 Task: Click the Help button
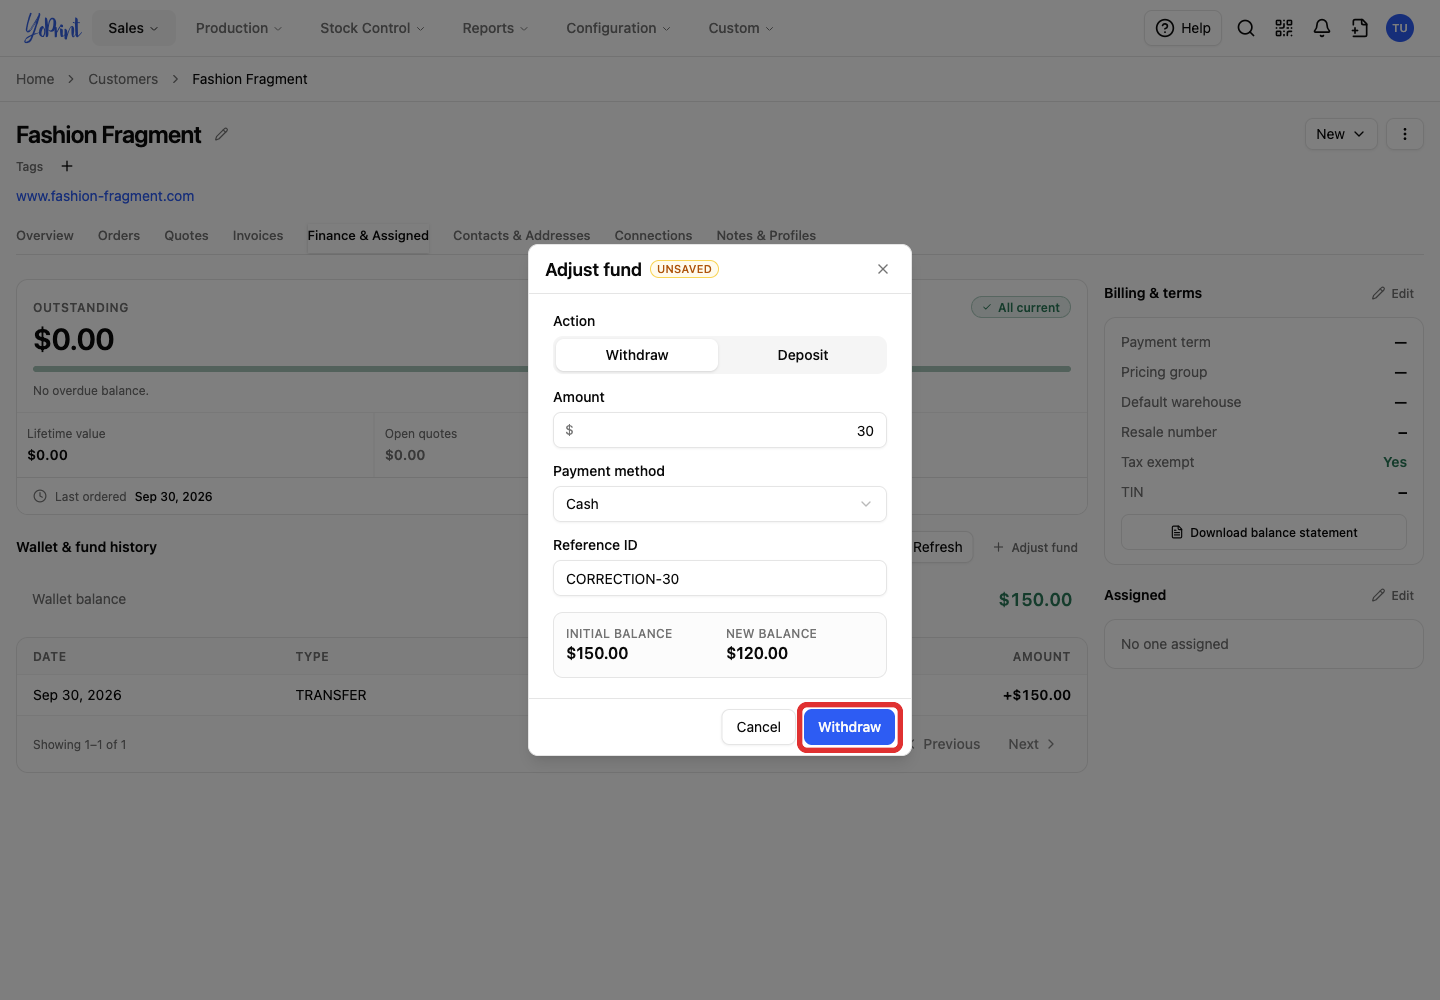1183,28
